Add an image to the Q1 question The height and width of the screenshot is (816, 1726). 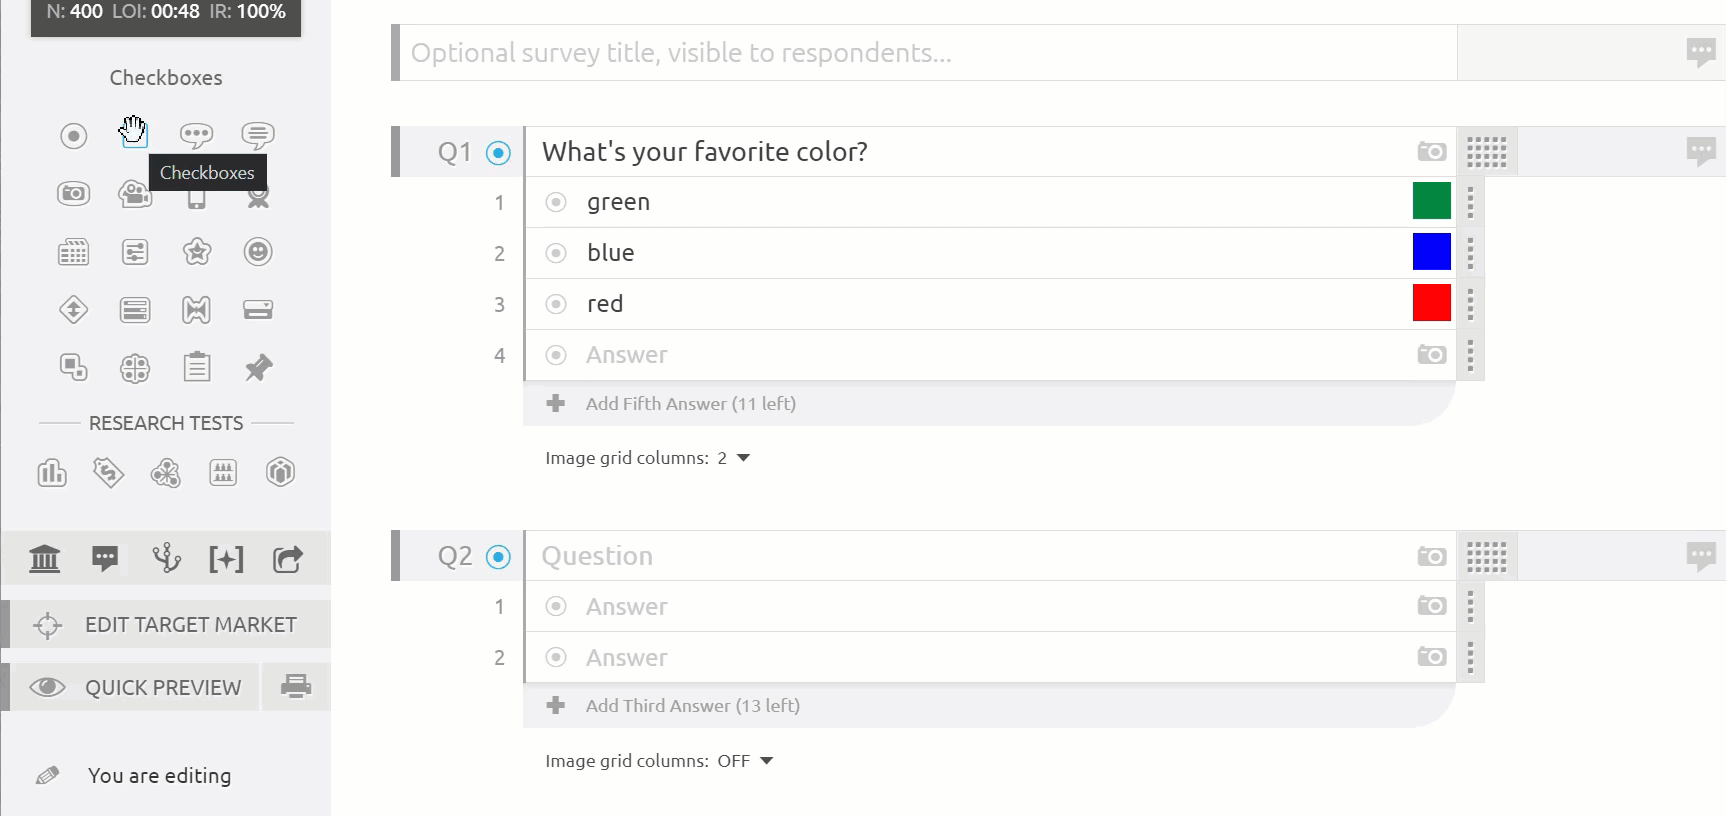[x=1432, y=152]
